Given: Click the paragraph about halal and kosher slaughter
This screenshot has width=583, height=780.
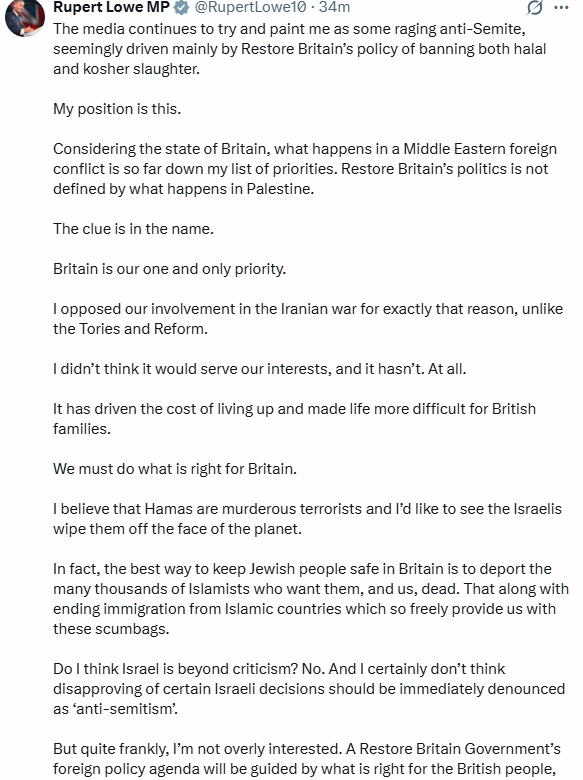Looking at the screenshot, I should [300, 49].
